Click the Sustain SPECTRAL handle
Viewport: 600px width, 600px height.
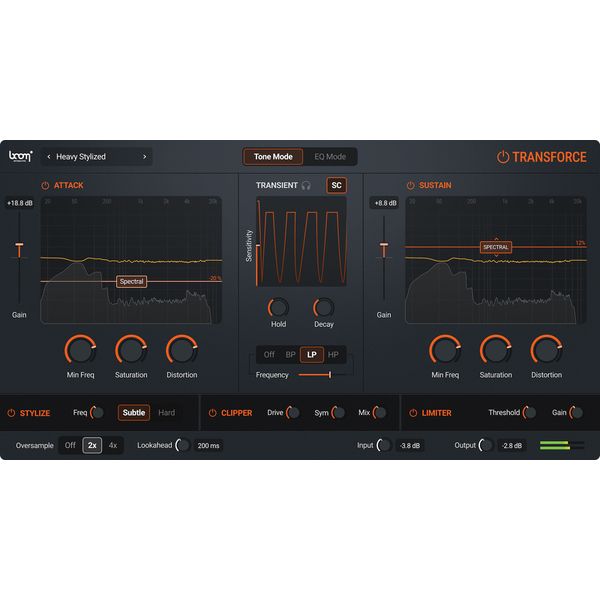[x=496, y=247]
